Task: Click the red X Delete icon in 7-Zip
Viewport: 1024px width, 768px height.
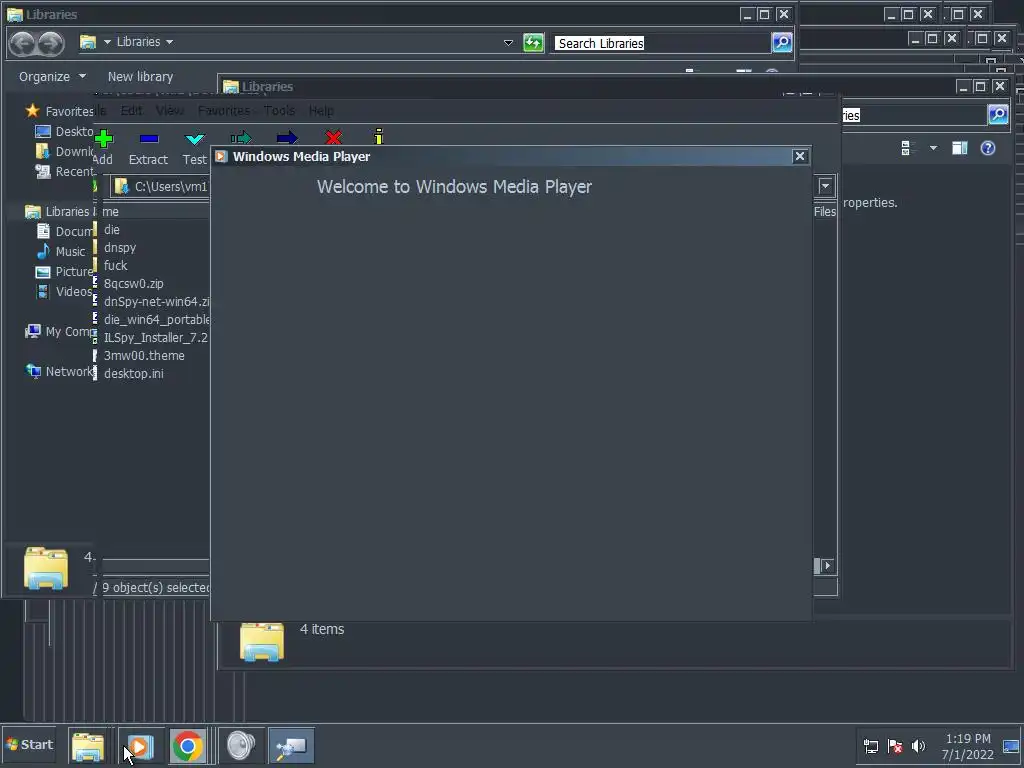Action: pos(333,138)
